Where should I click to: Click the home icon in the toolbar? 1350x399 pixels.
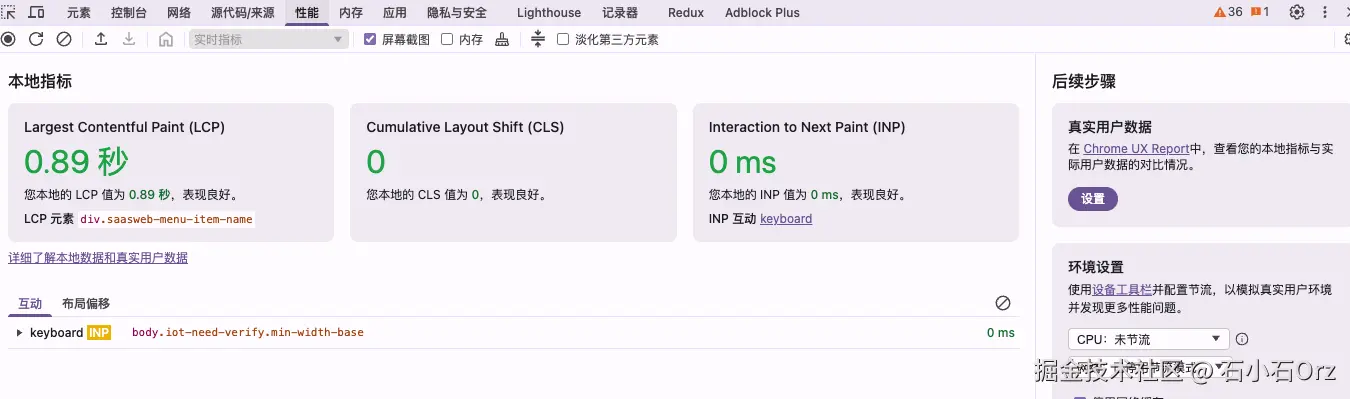[x=166, y=39]
